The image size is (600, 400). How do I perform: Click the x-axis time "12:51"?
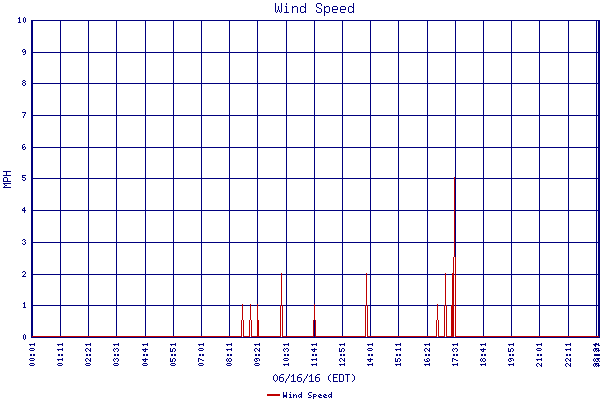point(342,354)
